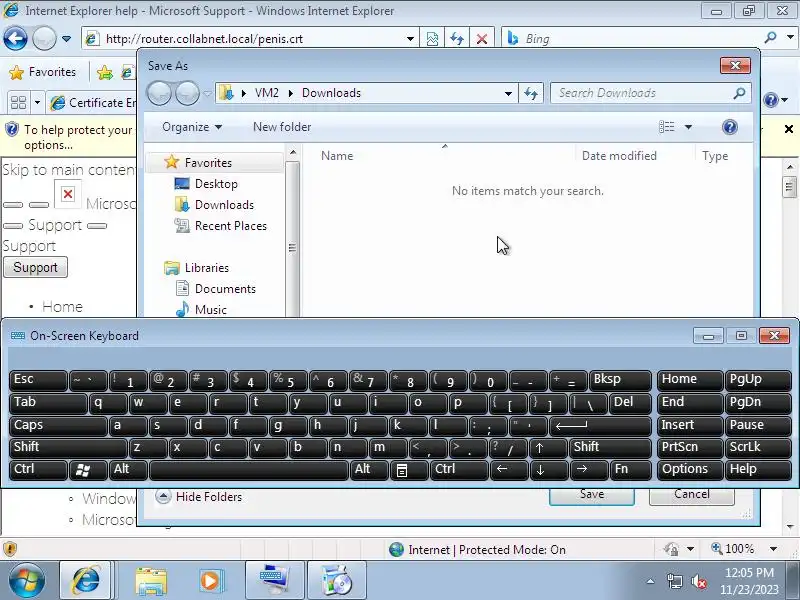Change view icon in Save As

click(x=667, y=127)
